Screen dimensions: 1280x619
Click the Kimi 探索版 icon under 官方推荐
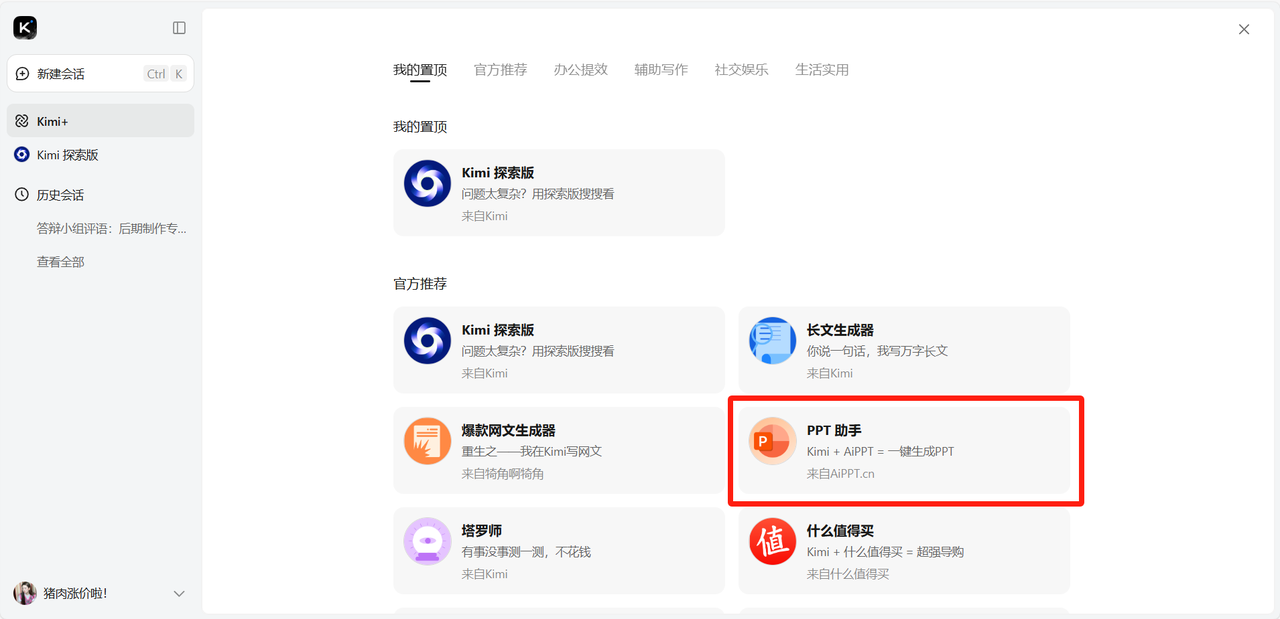[427, 341]
